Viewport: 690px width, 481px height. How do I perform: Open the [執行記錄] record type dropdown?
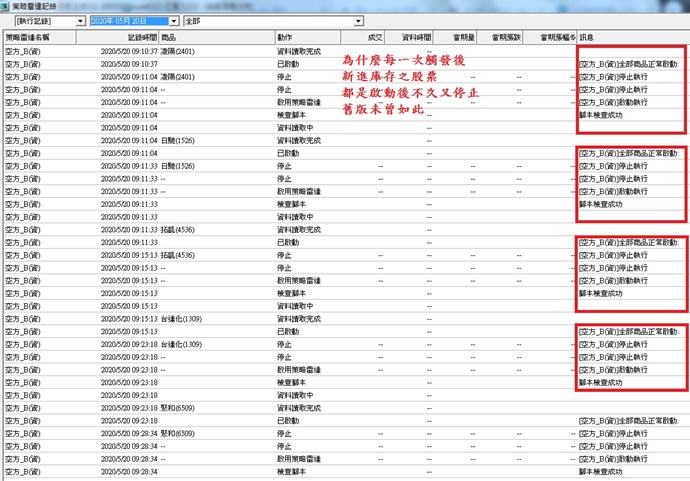pyautogui.click(x=79, y=20)
